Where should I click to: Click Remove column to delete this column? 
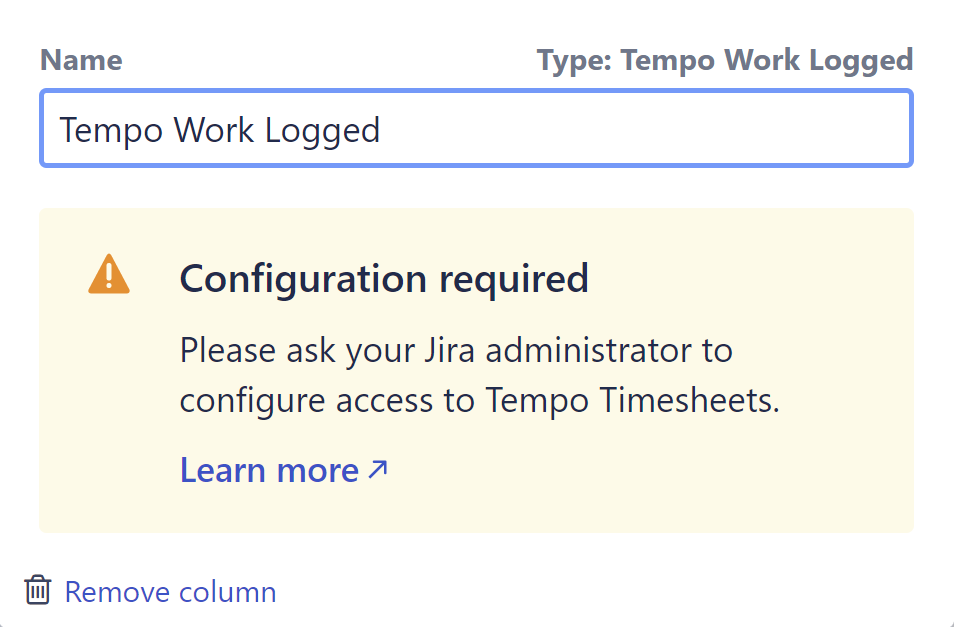[170, 591]
